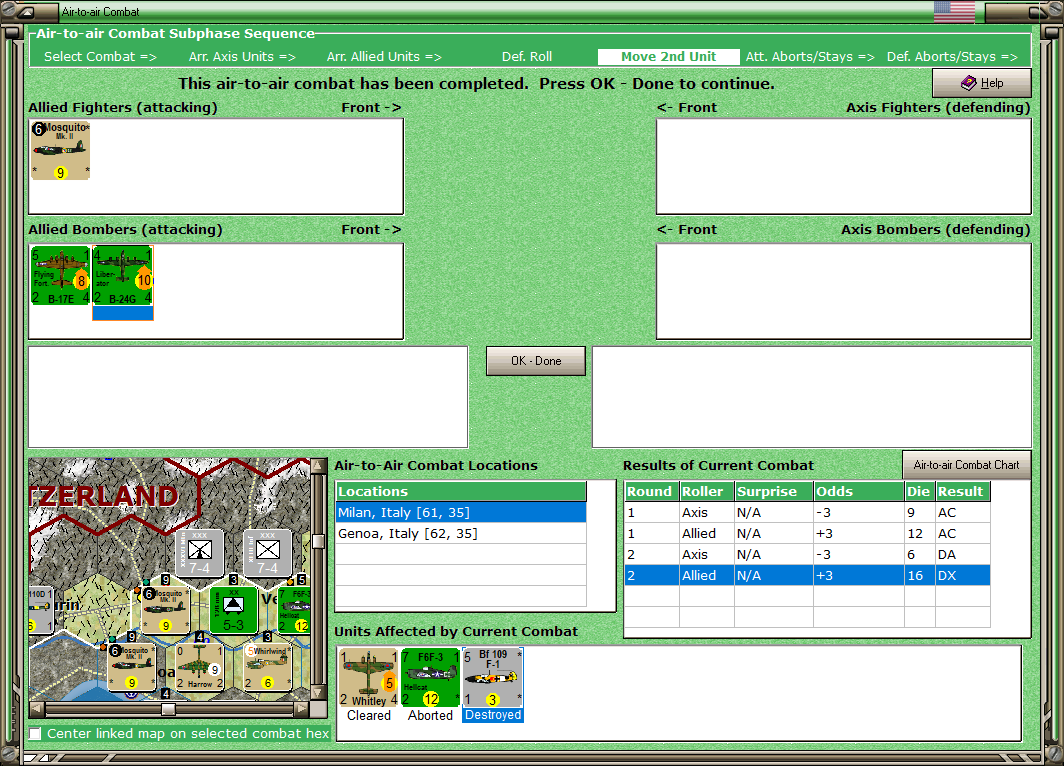Click the US flag icon in title bar
Viewport: 1064px width, 766px height.
(954, 12)
